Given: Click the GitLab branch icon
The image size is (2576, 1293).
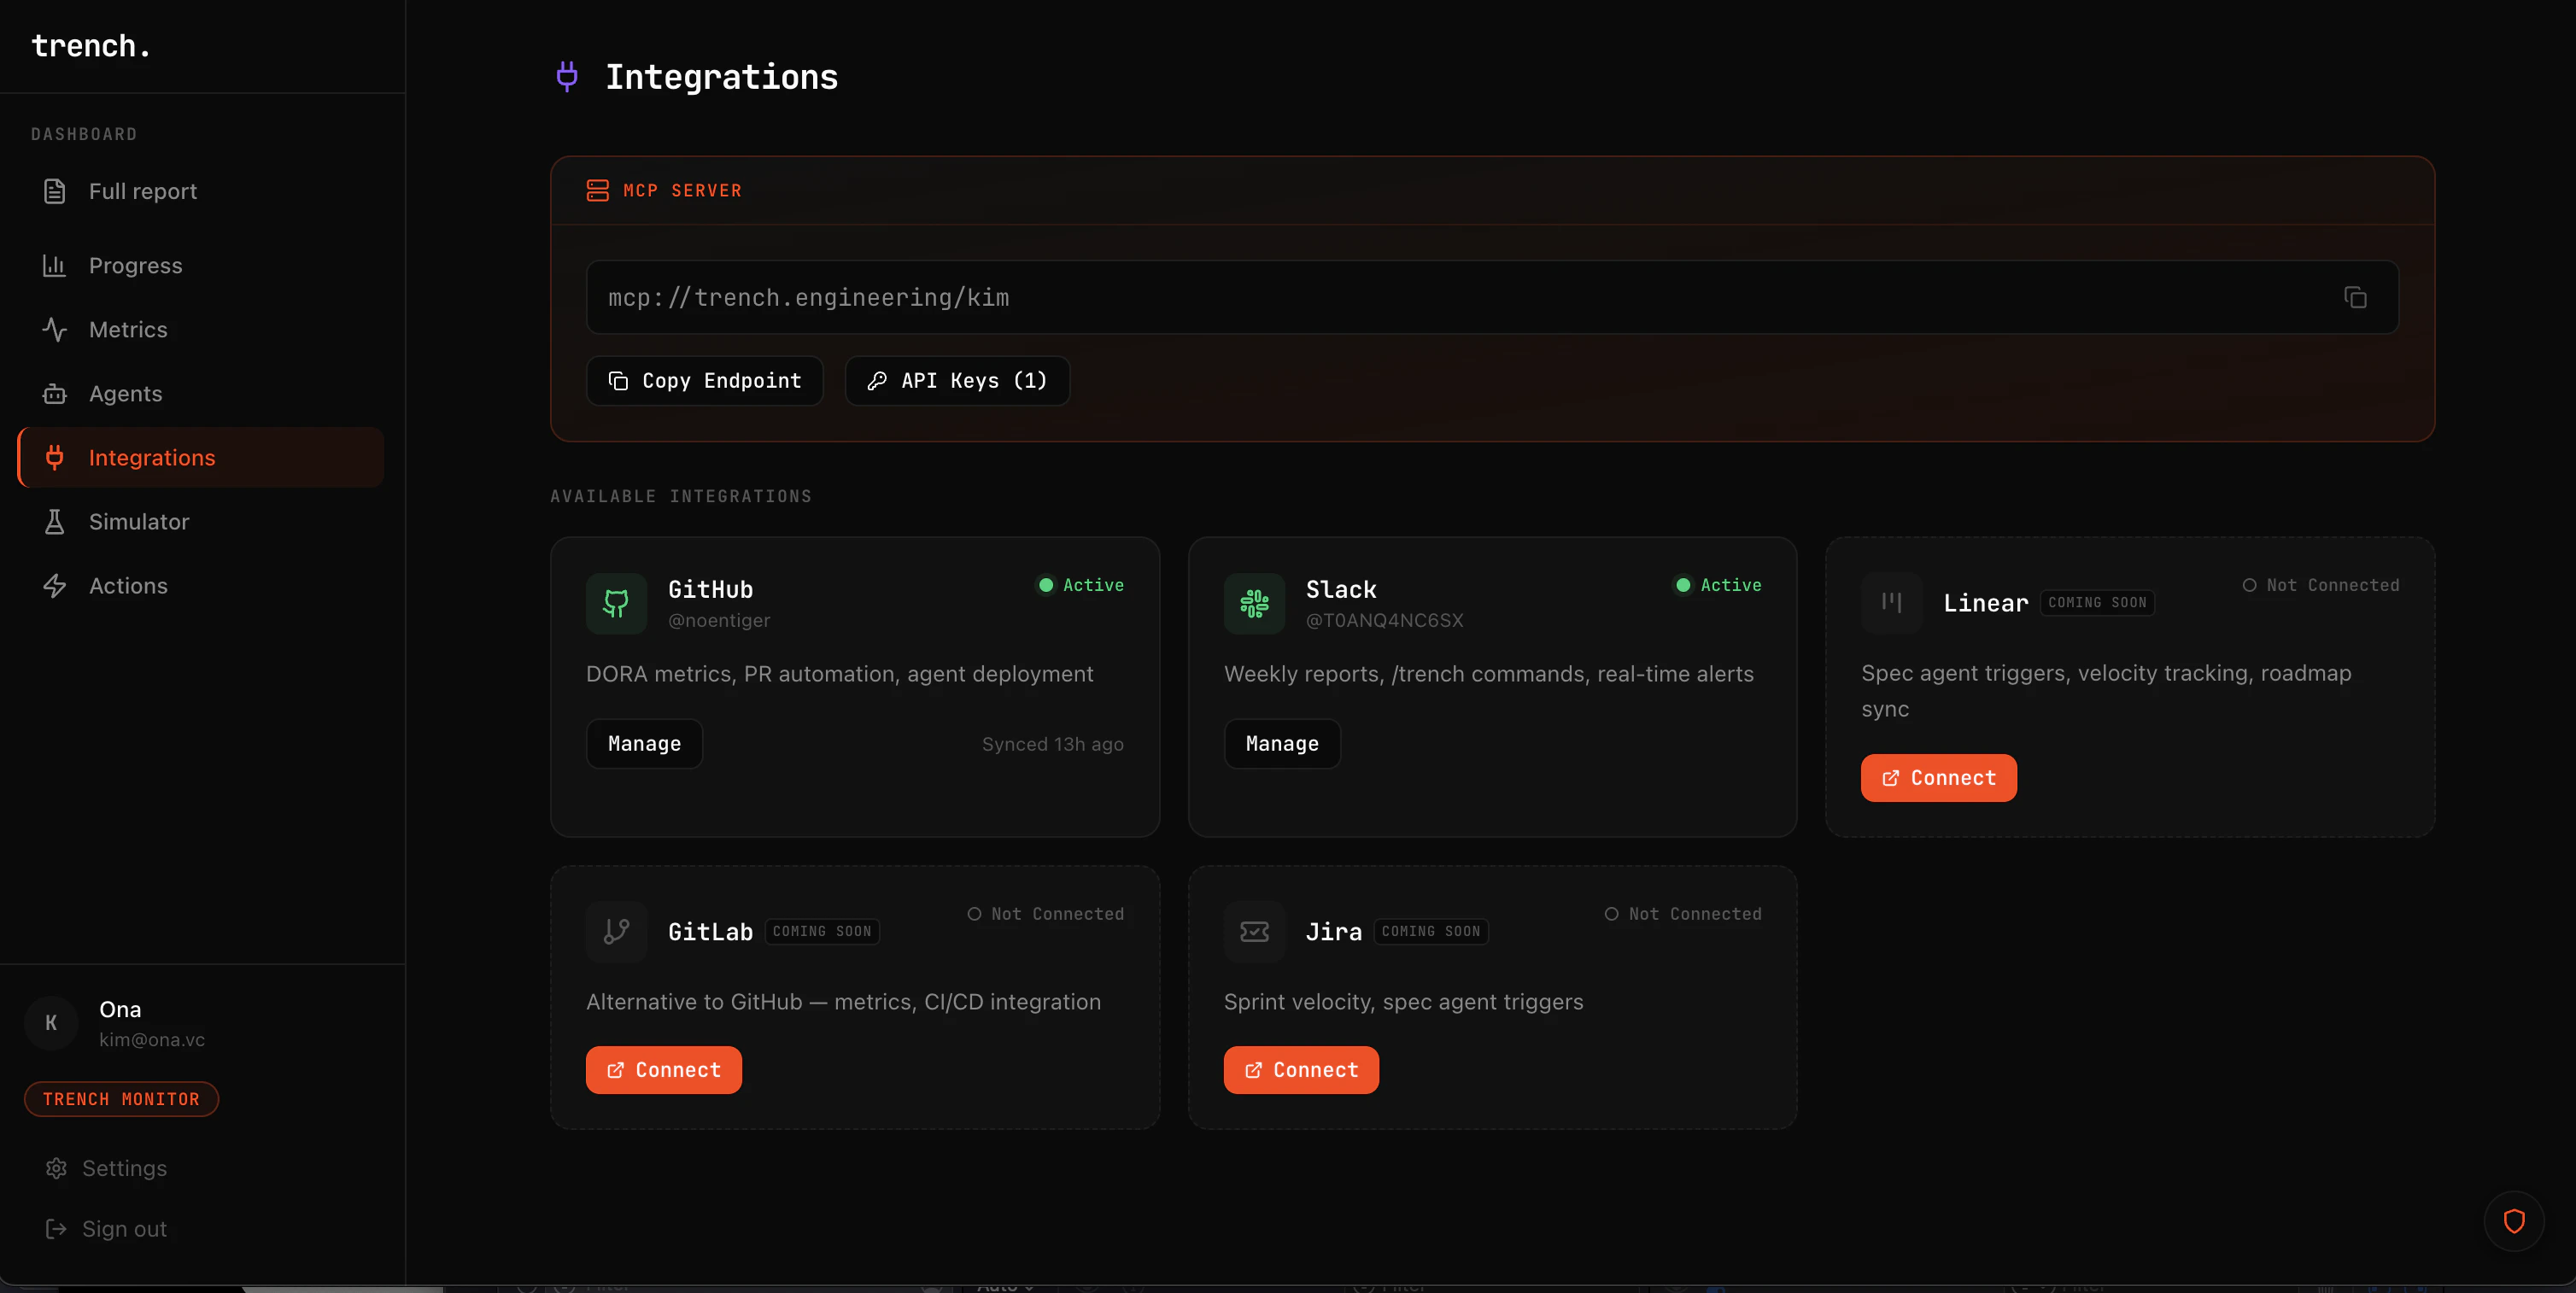Looking at the screenshot, I should coord(616,931).
